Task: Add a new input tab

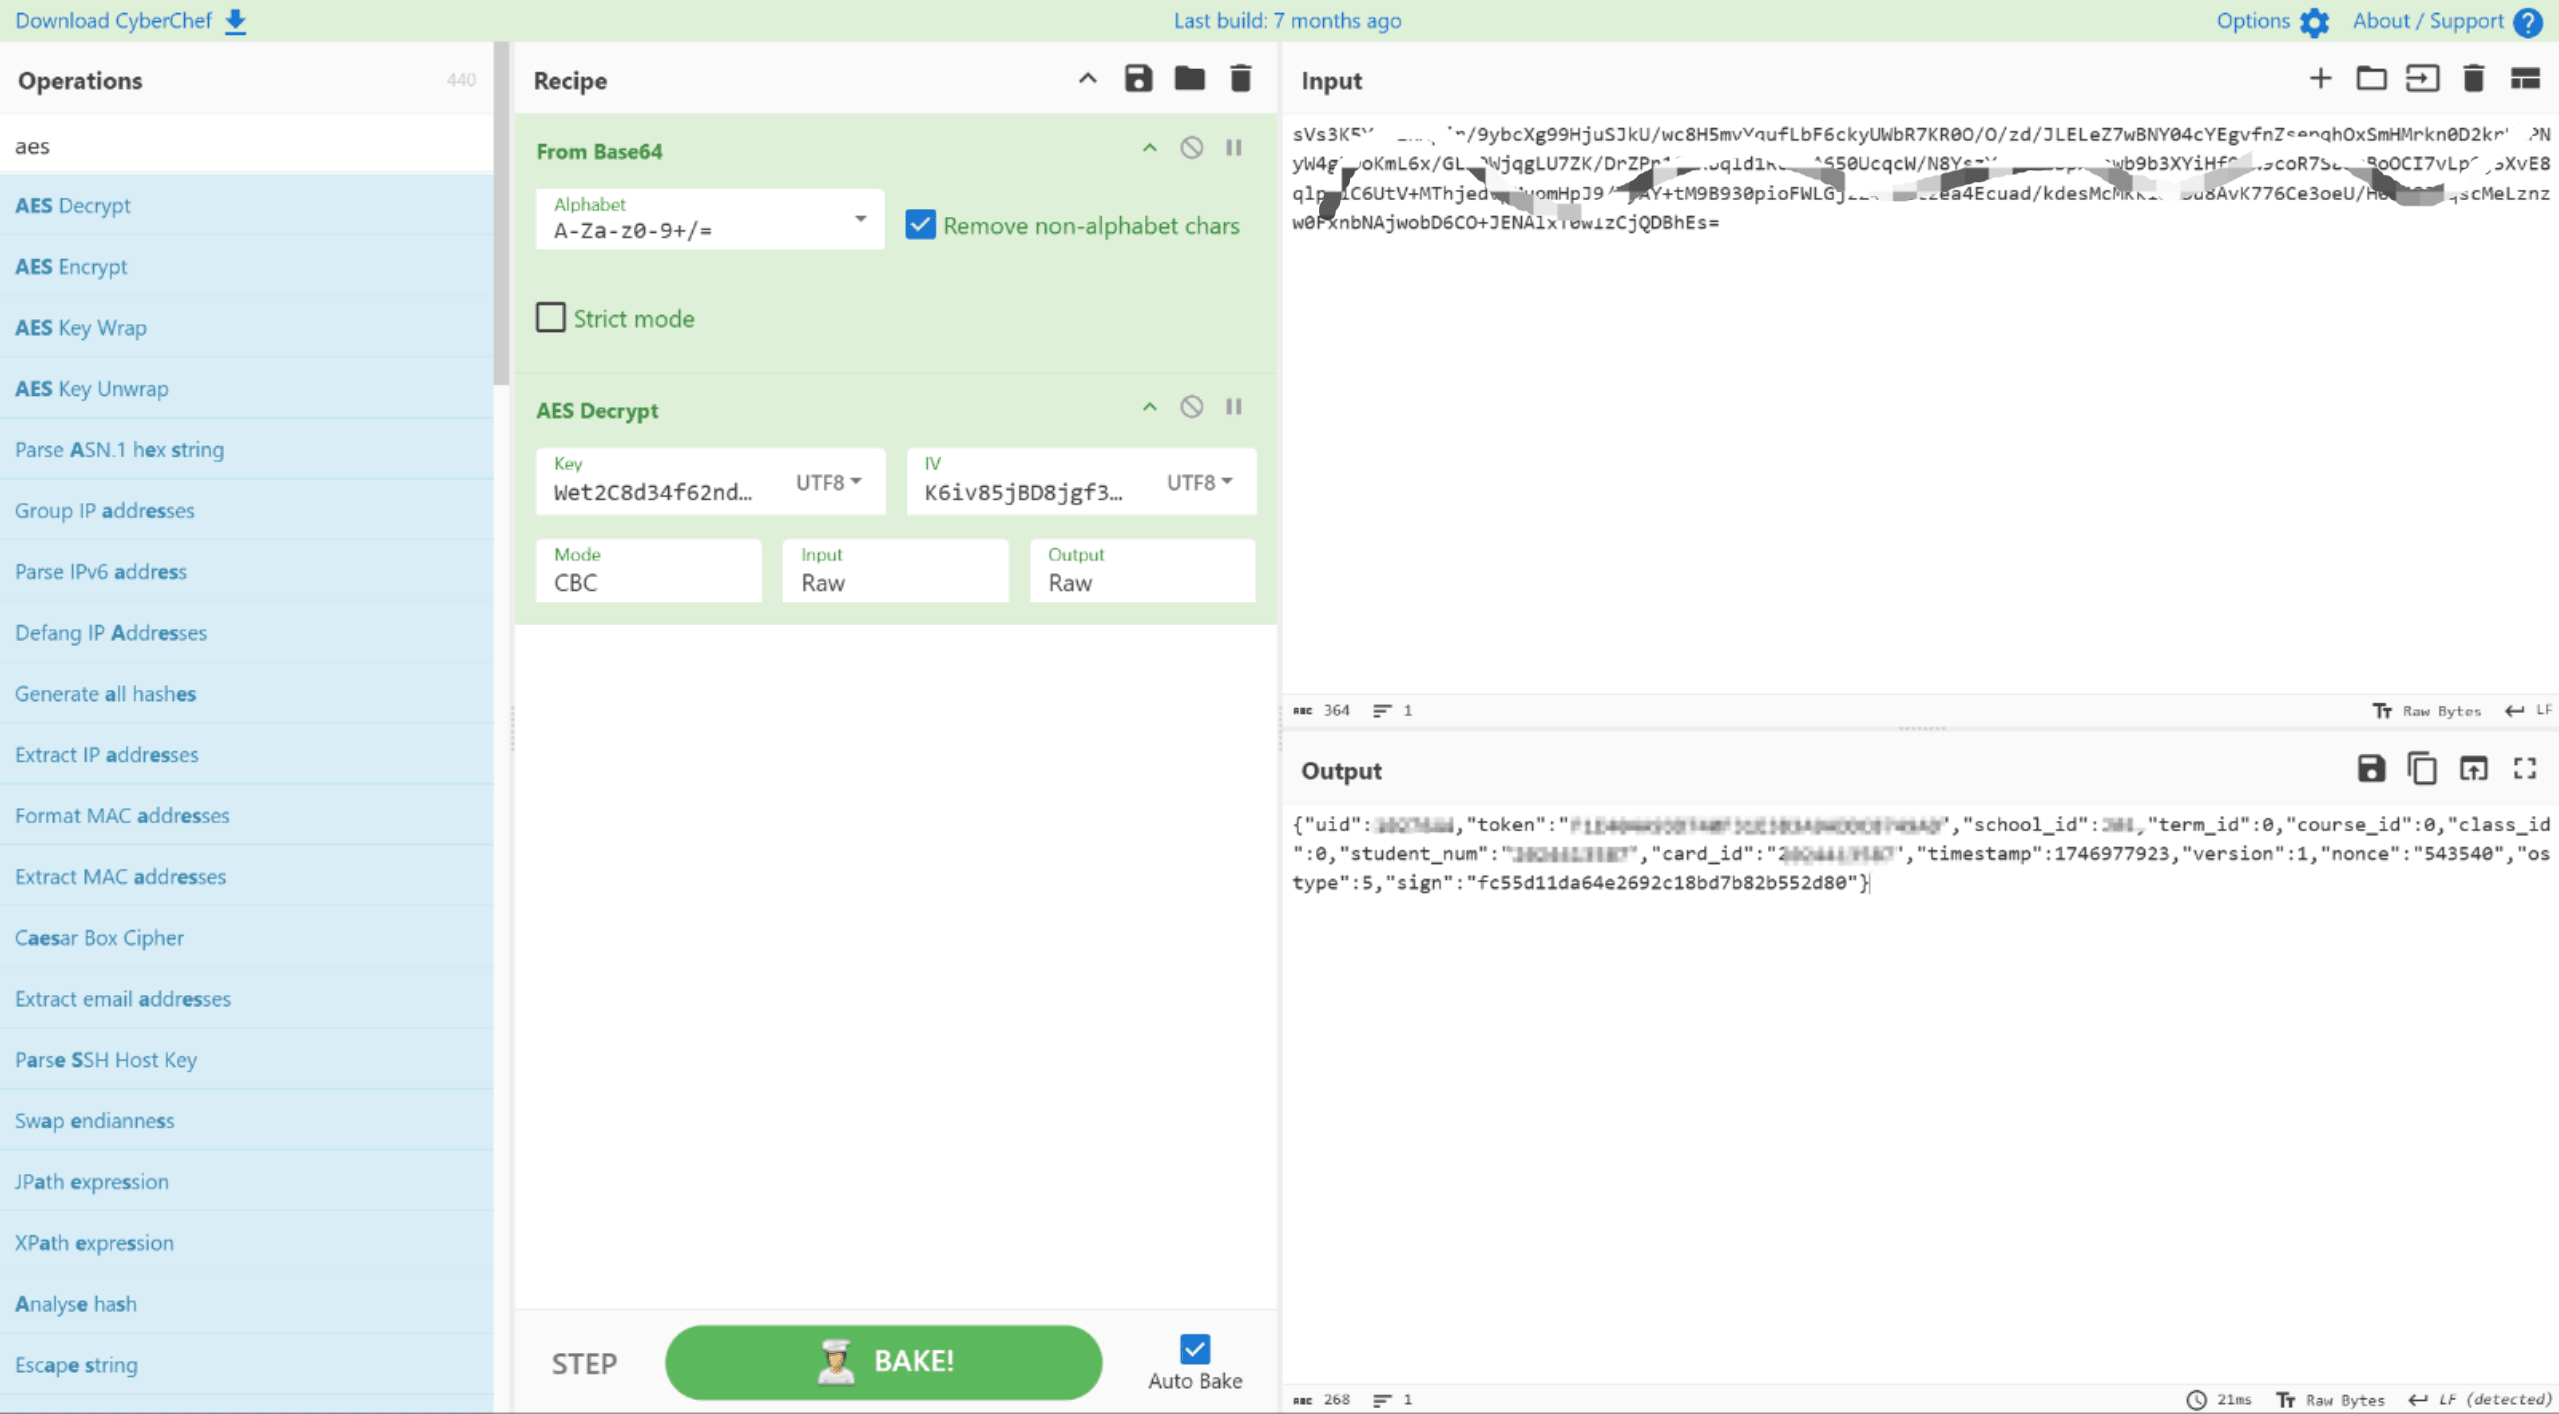Action: click(x=2320, y=78)
